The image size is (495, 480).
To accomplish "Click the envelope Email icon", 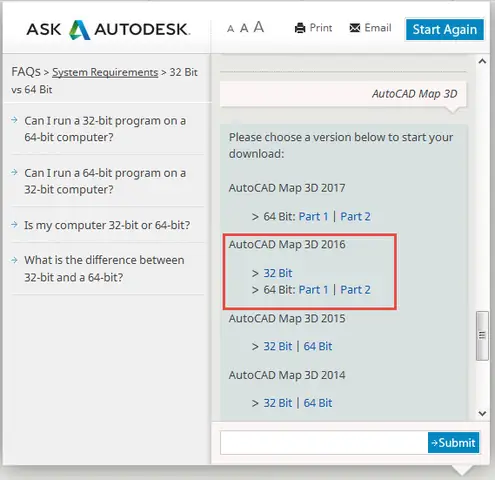I will (355, 28).
